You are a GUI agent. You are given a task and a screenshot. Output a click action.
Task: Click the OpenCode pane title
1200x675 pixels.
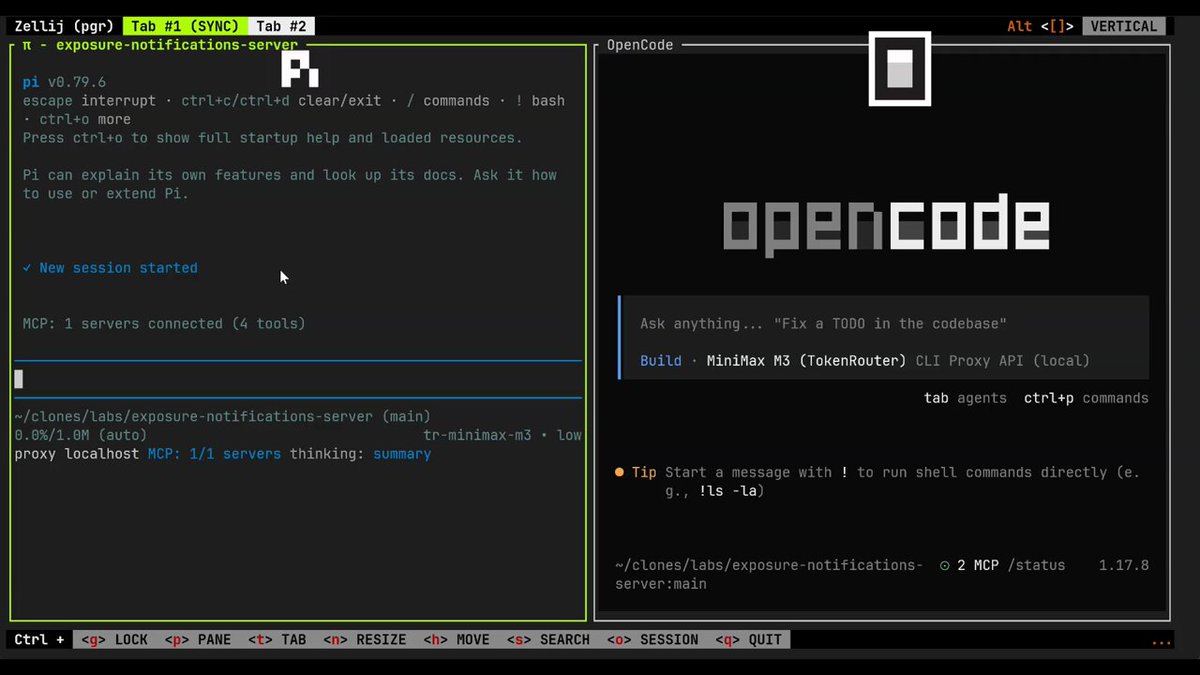click(x=640, y=45)
